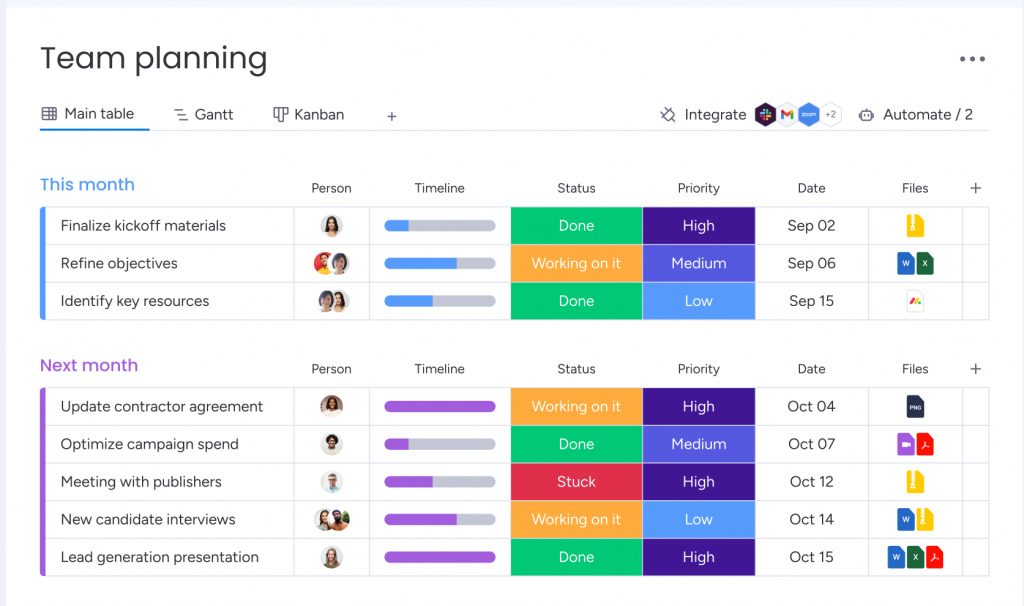Add a new board view with plus icon

pos(392,116)
